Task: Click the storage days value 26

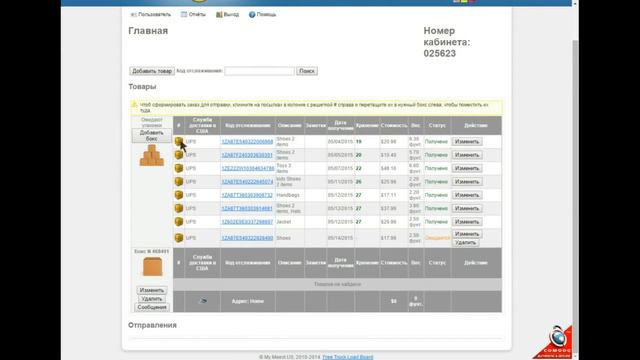Action: 358,182
